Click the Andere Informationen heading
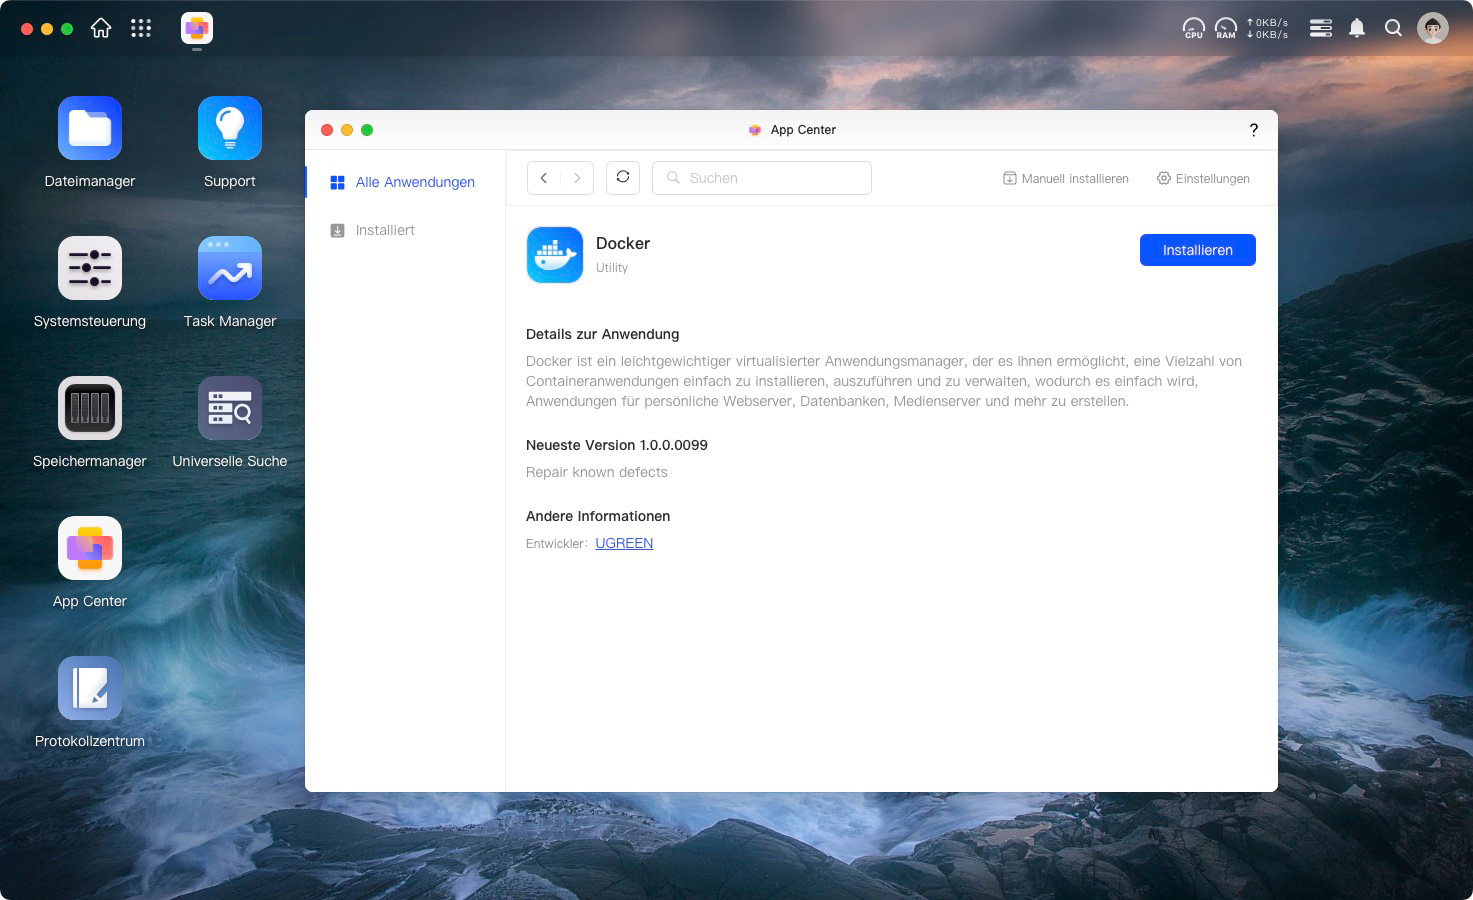The height and width of the screenshot is (900, 1473). tap(598, 516)
